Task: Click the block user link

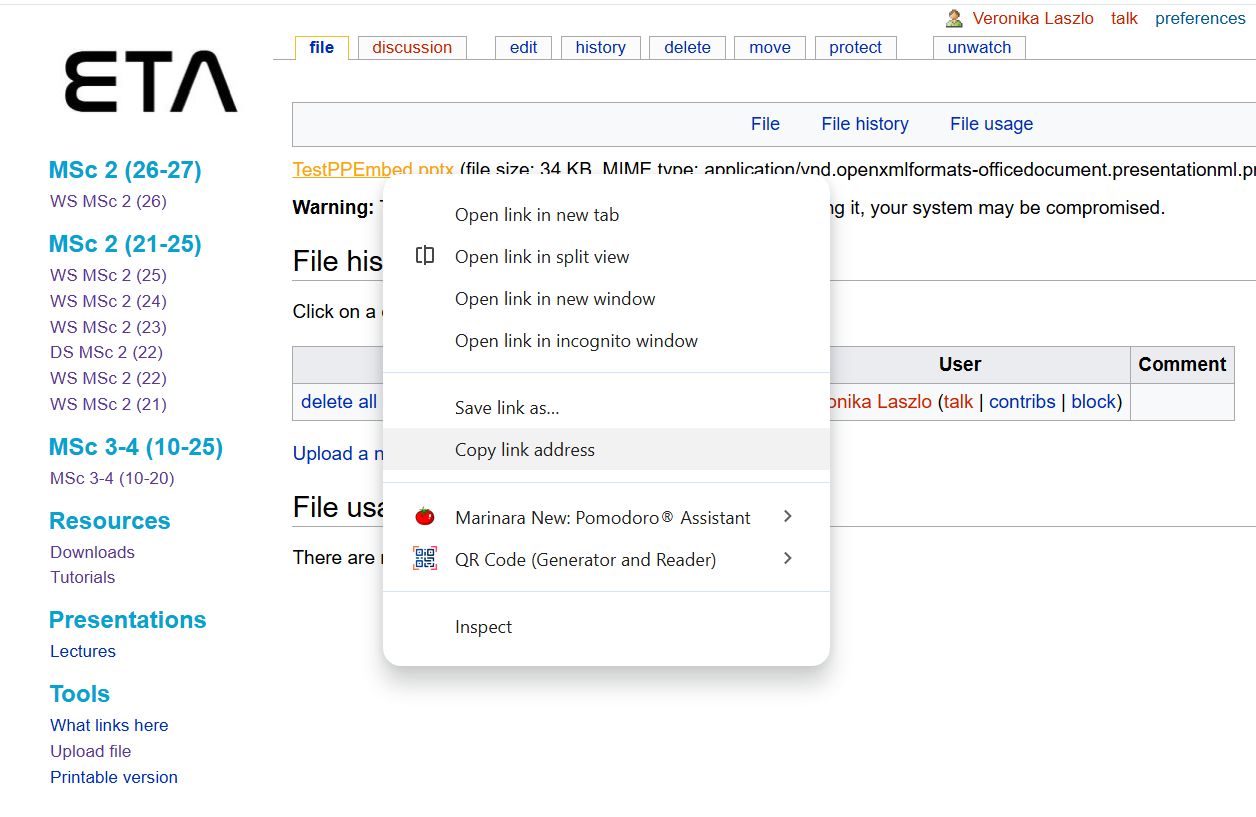Action: click(1093, 402)
